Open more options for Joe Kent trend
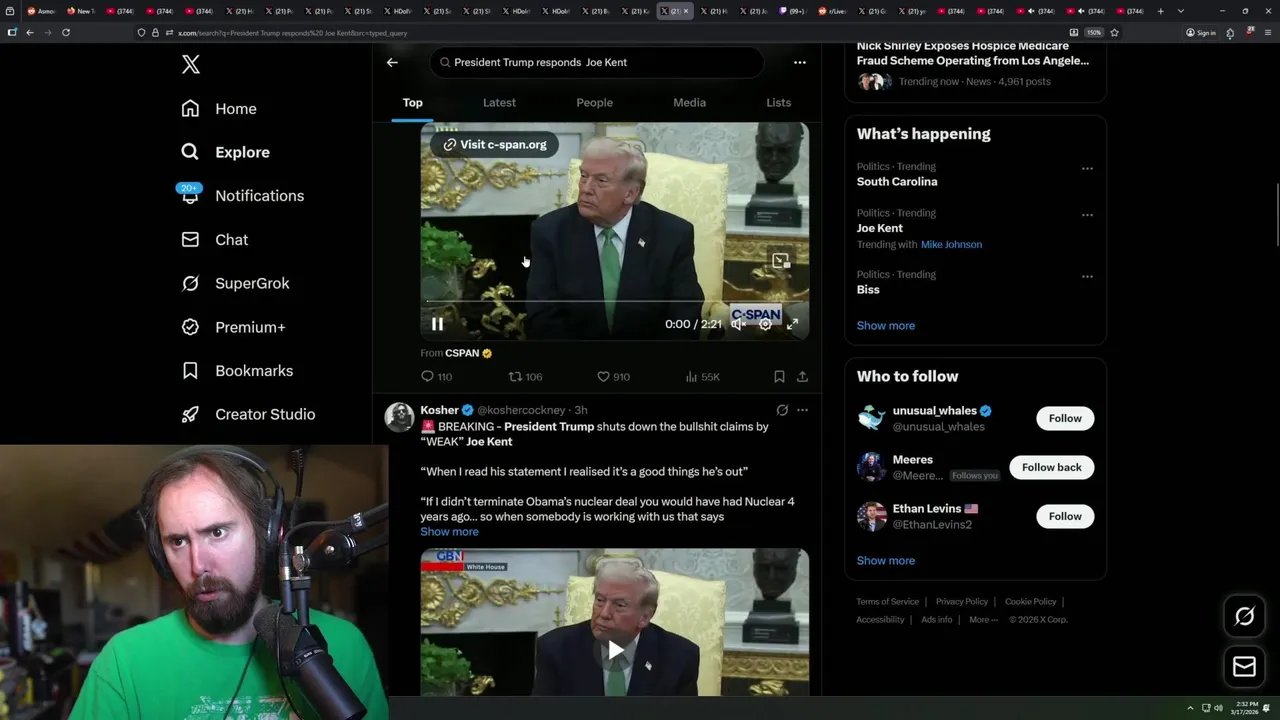The height and width of the screenshot is (720, 1280). (1087, 215)
